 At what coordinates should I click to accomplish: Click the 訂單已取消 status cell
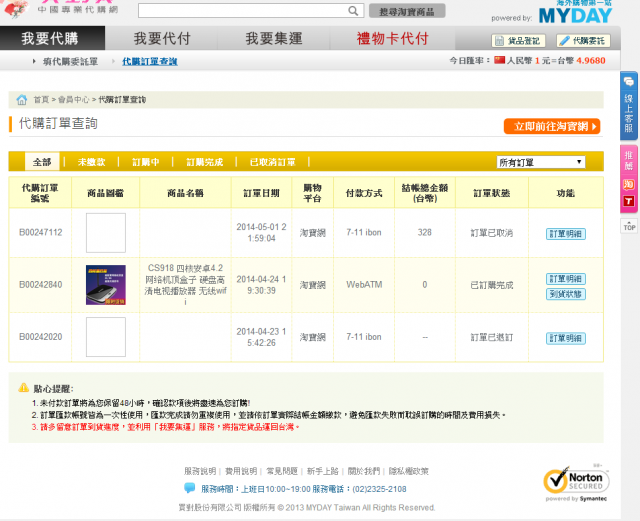[492, 233]
